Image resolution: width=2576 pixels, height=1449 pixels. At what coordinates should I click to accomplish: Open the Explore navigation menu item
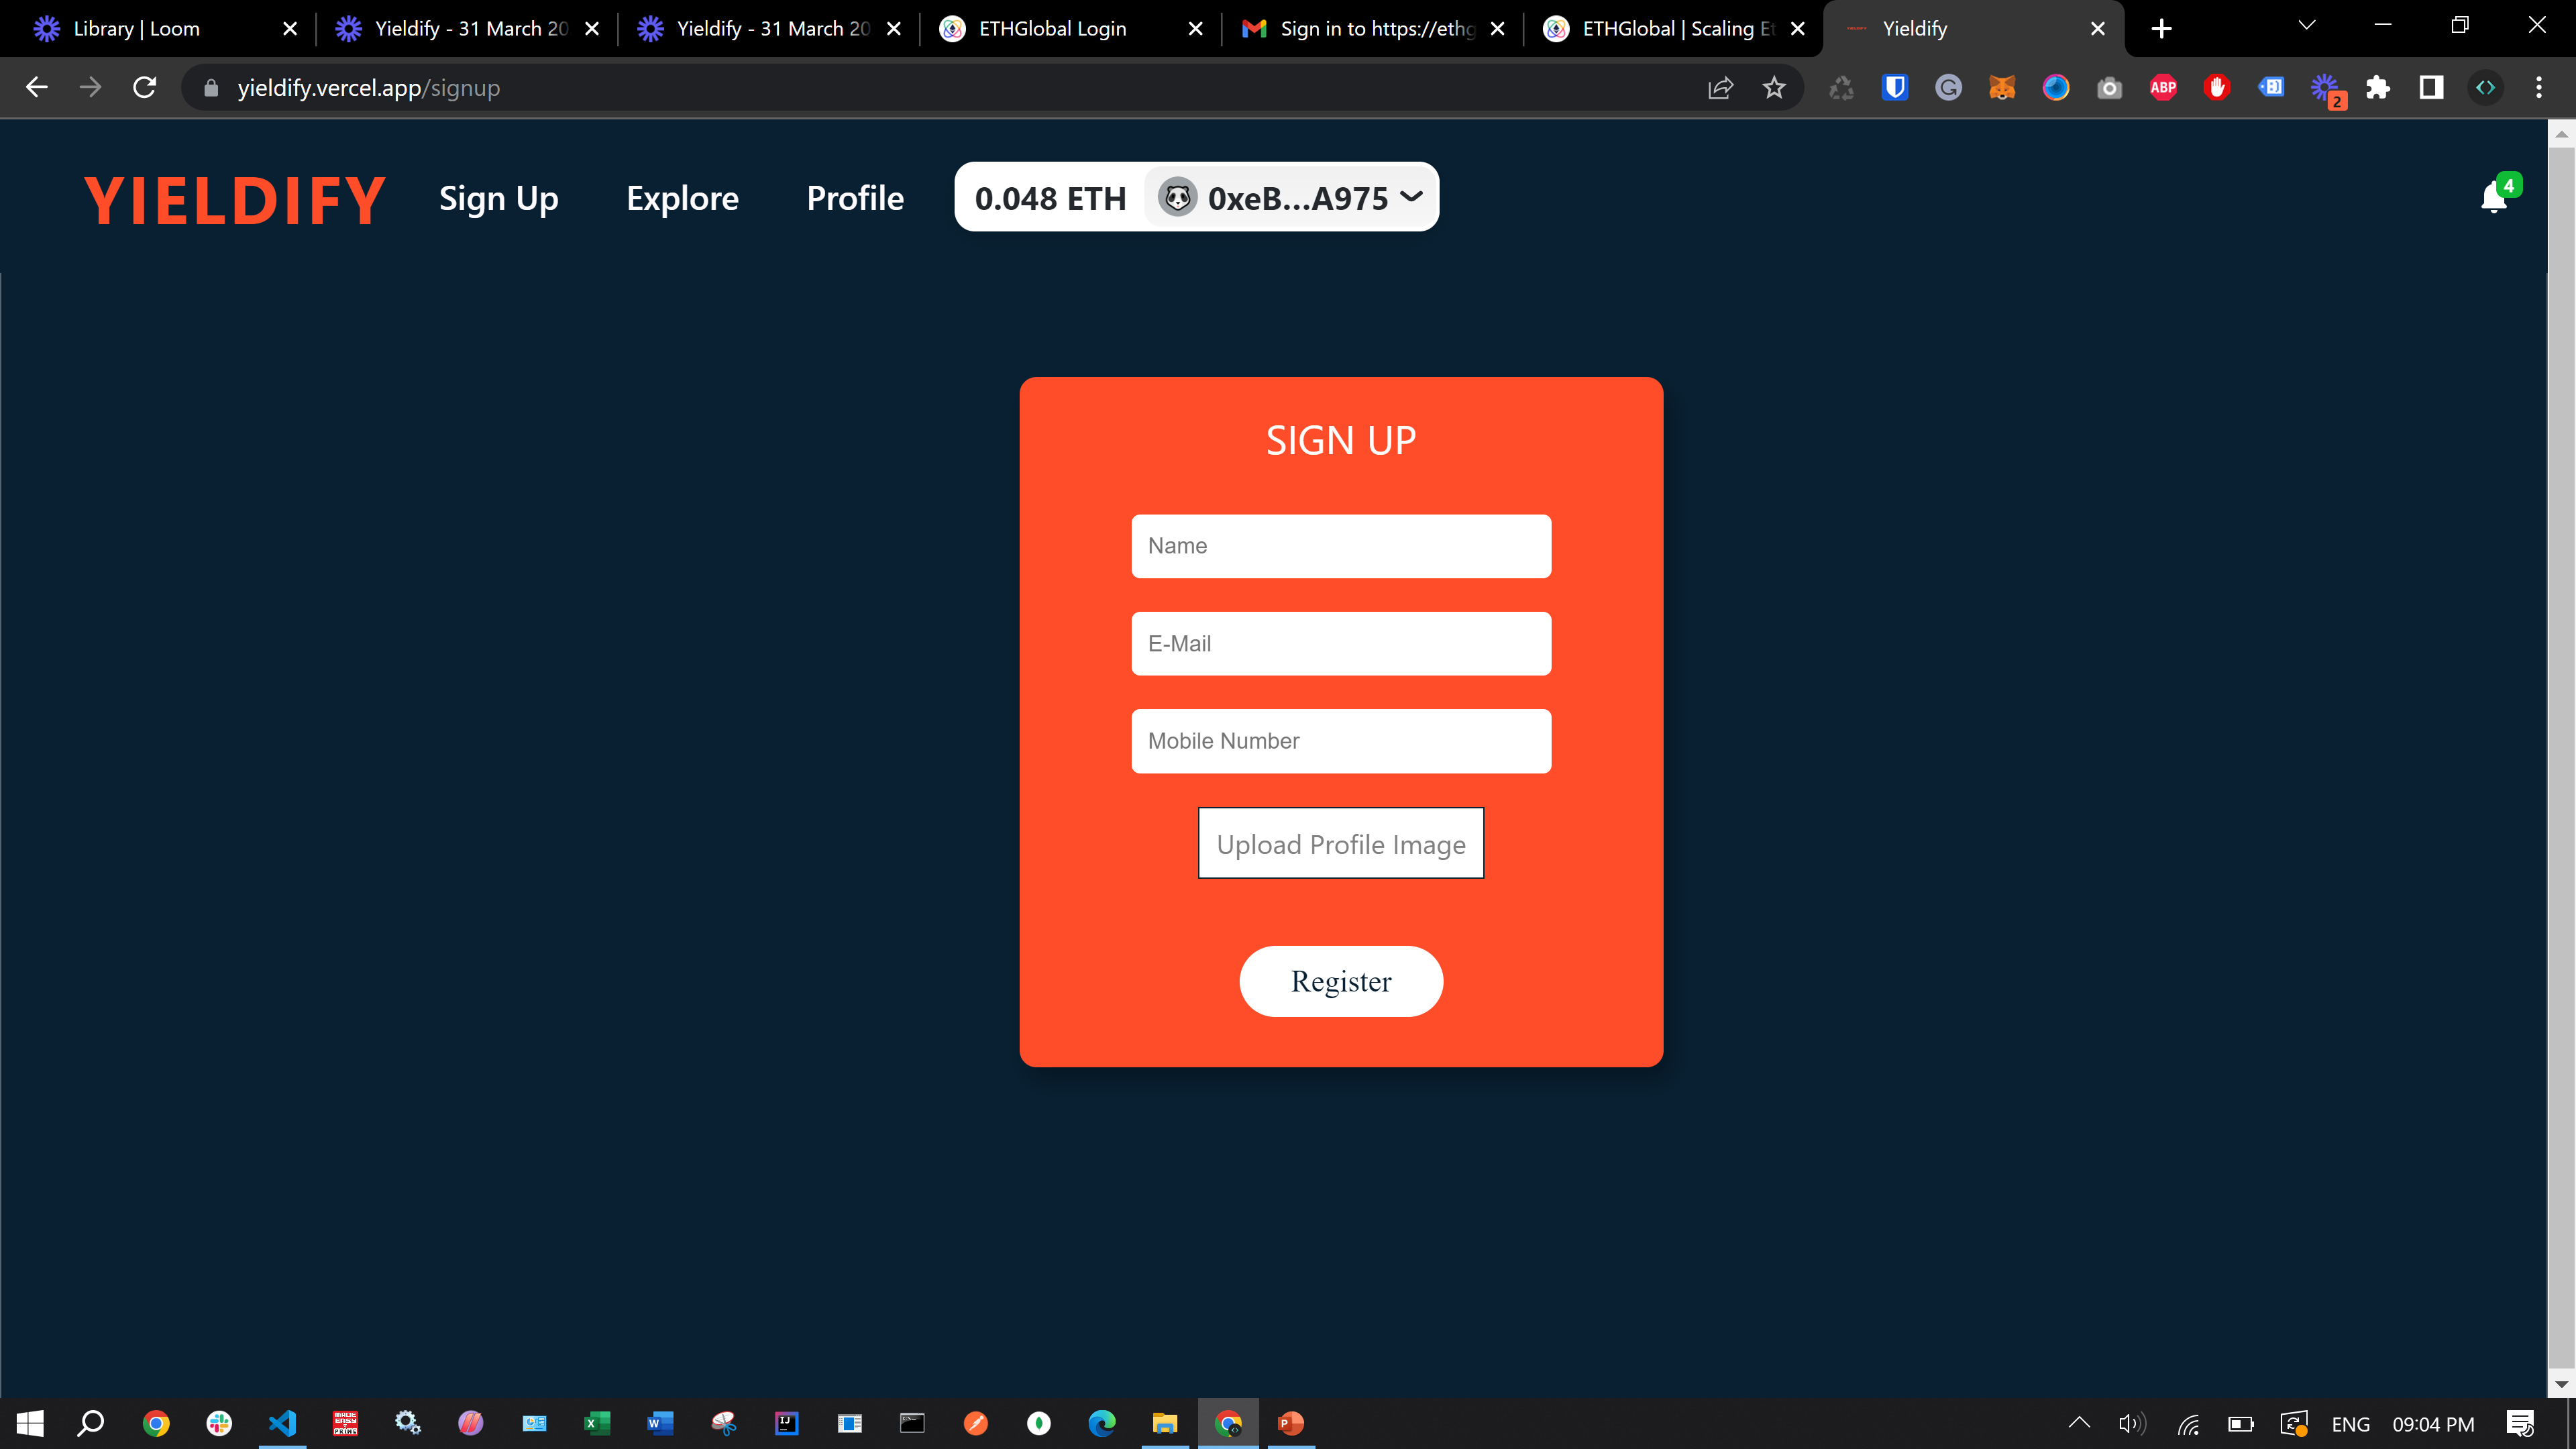(x=683, y=197)
